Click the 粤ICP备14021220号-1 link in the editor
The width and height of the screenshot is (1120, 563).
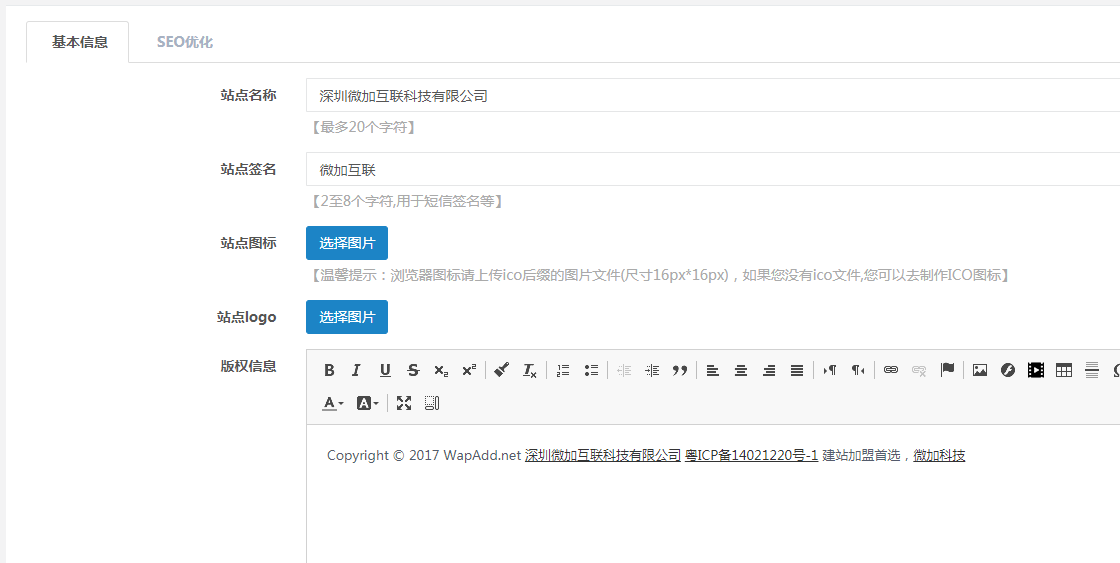point(751,456)
